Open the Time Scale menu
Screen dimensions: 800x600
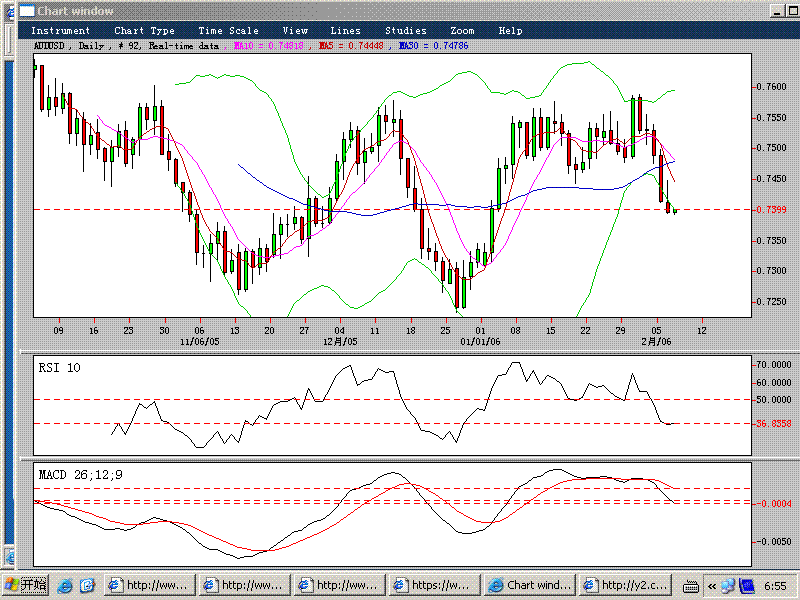228,31
